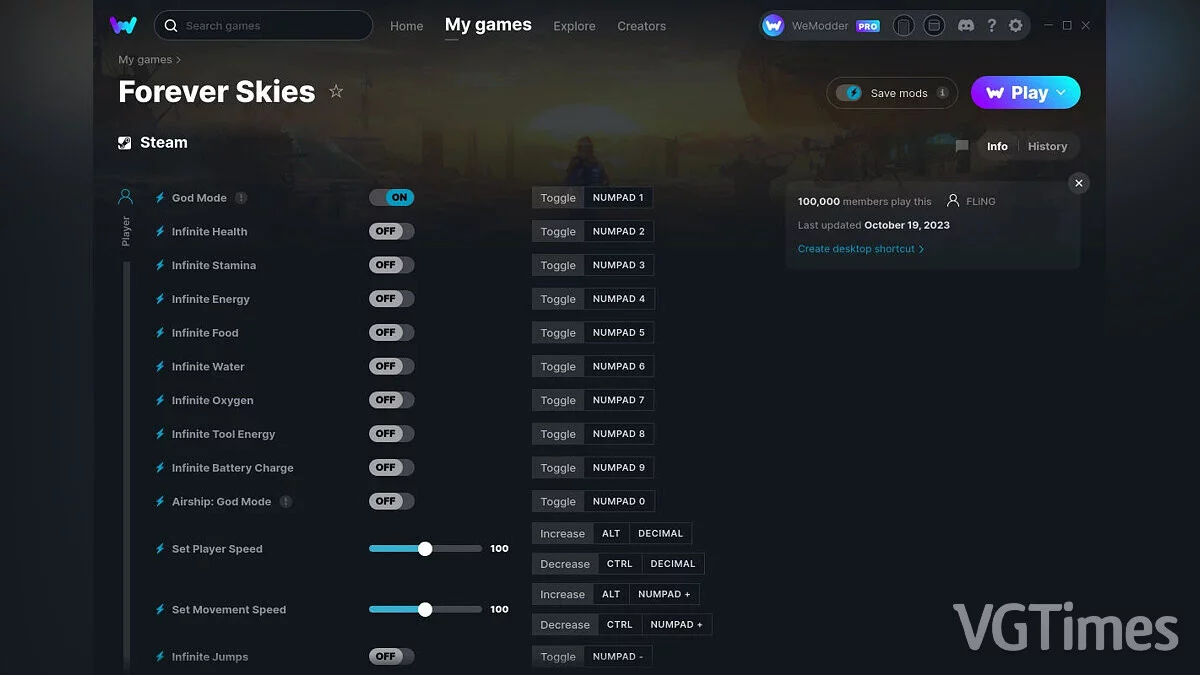
Task: Click Increase hotkey for Set Player Speed
Action: click(562, 533)
